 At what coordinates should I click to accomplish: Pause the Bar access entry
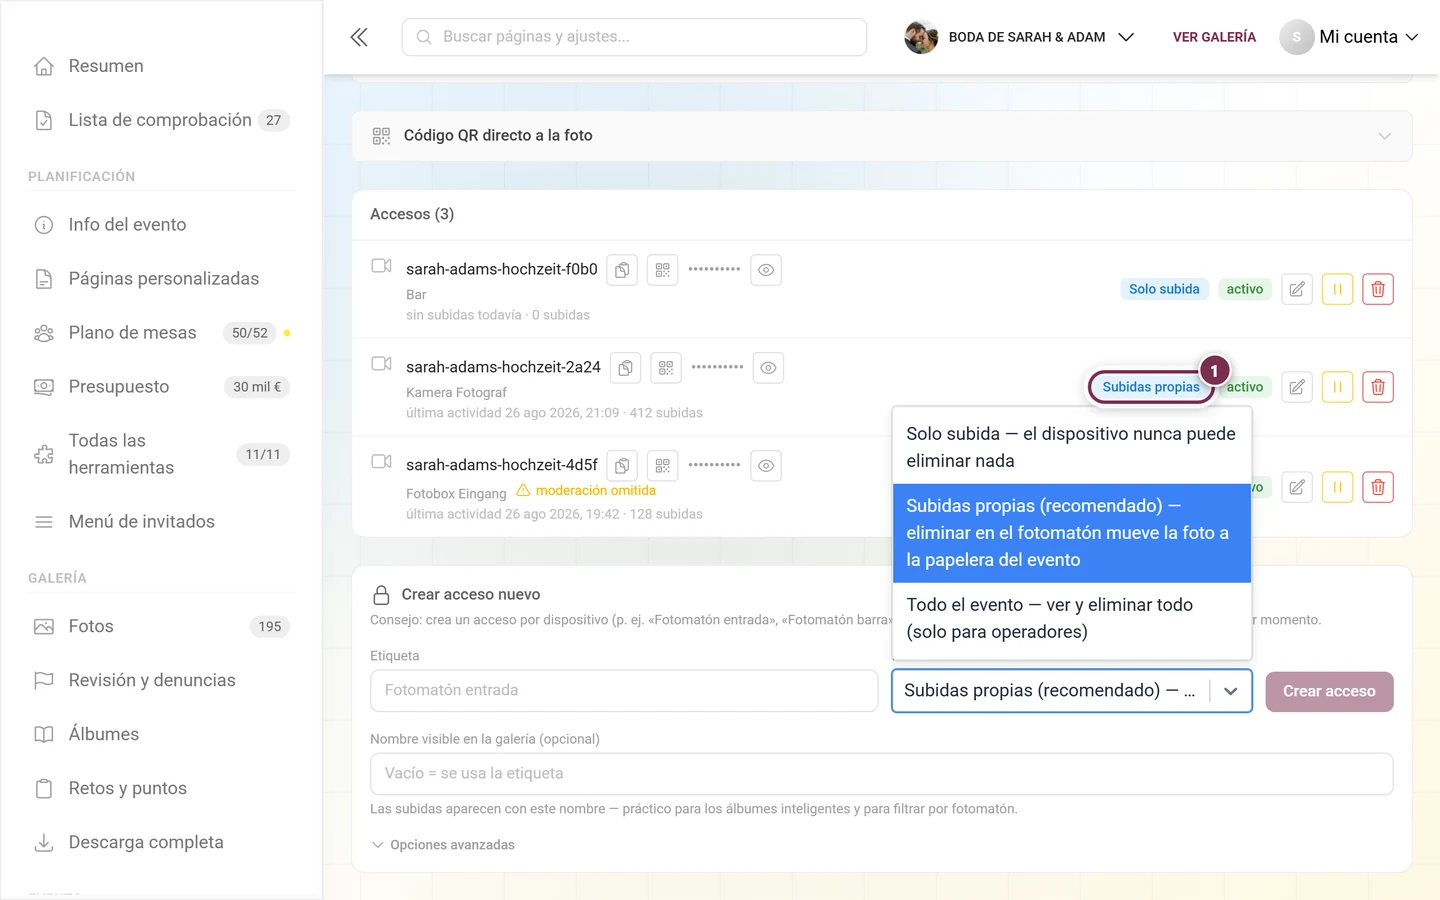[x=1337, y=289]
